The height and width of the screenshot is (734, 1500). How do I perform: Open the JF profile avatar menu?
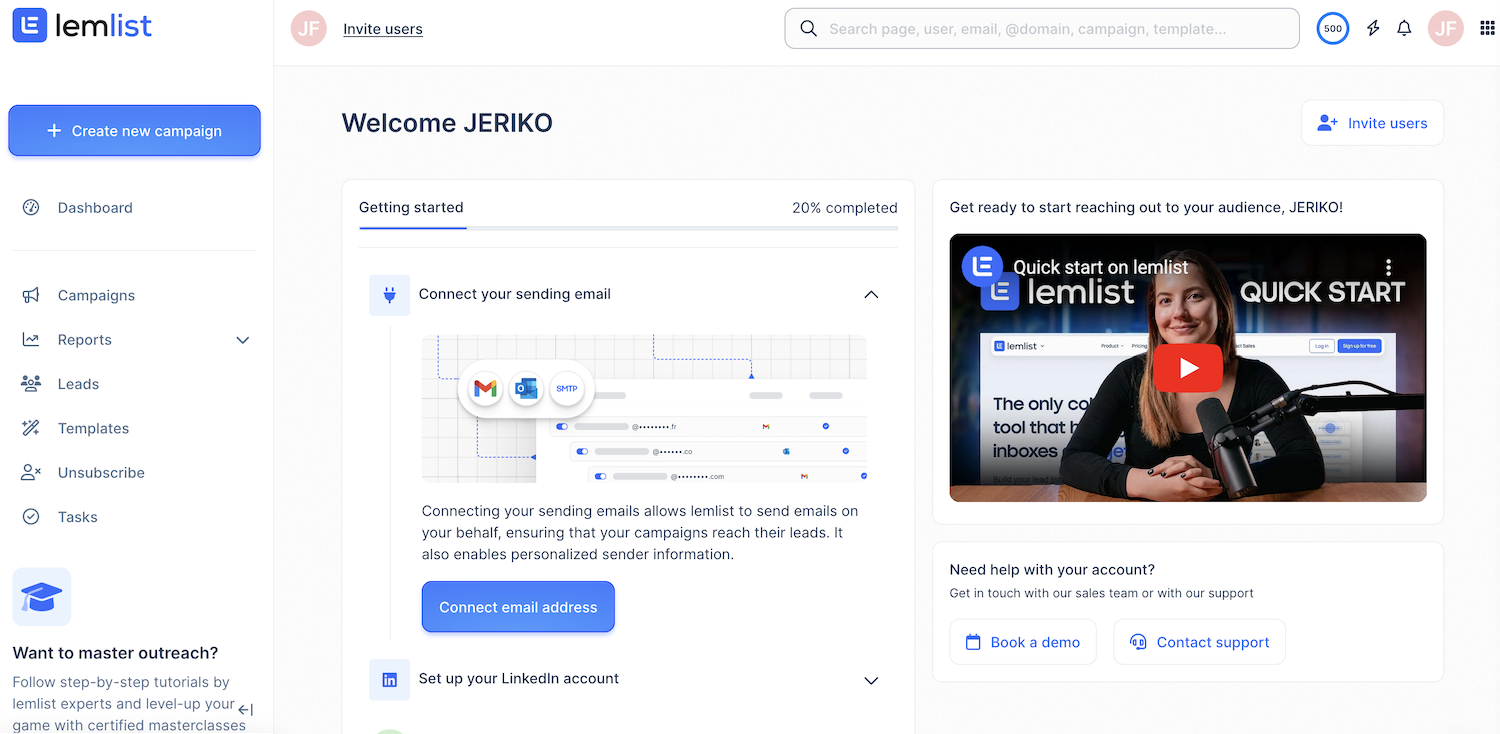(x=1446, y=29)
